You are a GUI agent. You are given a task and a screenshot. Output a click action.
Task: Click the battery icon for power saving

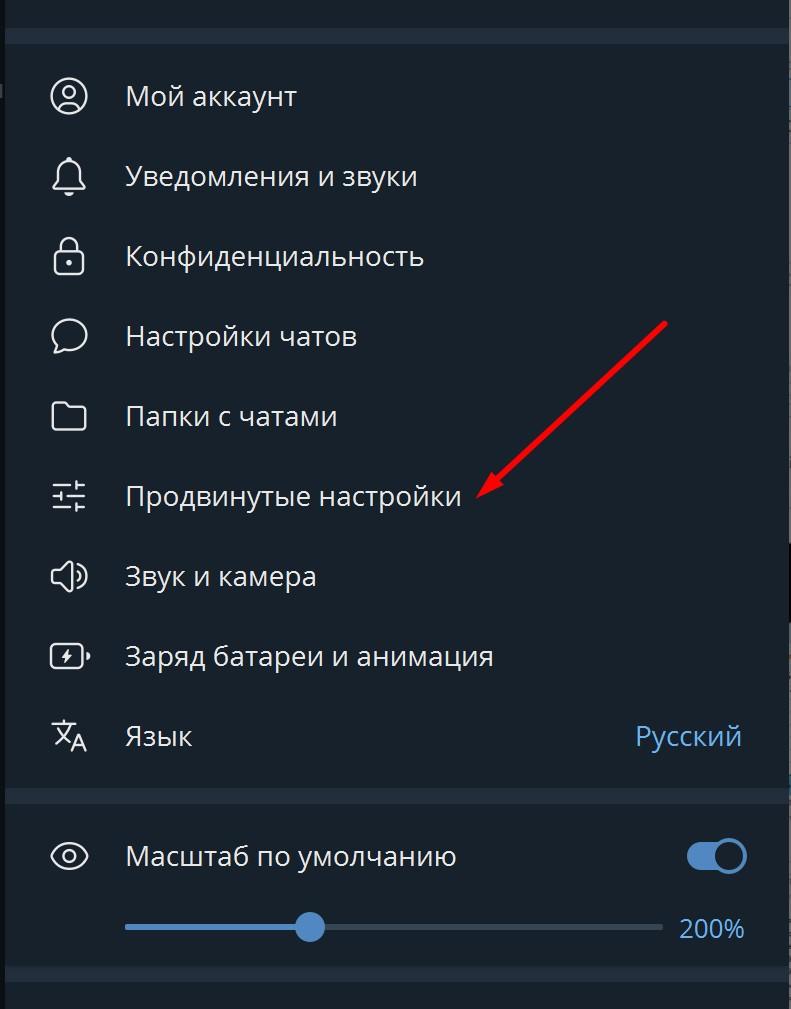click(70, 656)
